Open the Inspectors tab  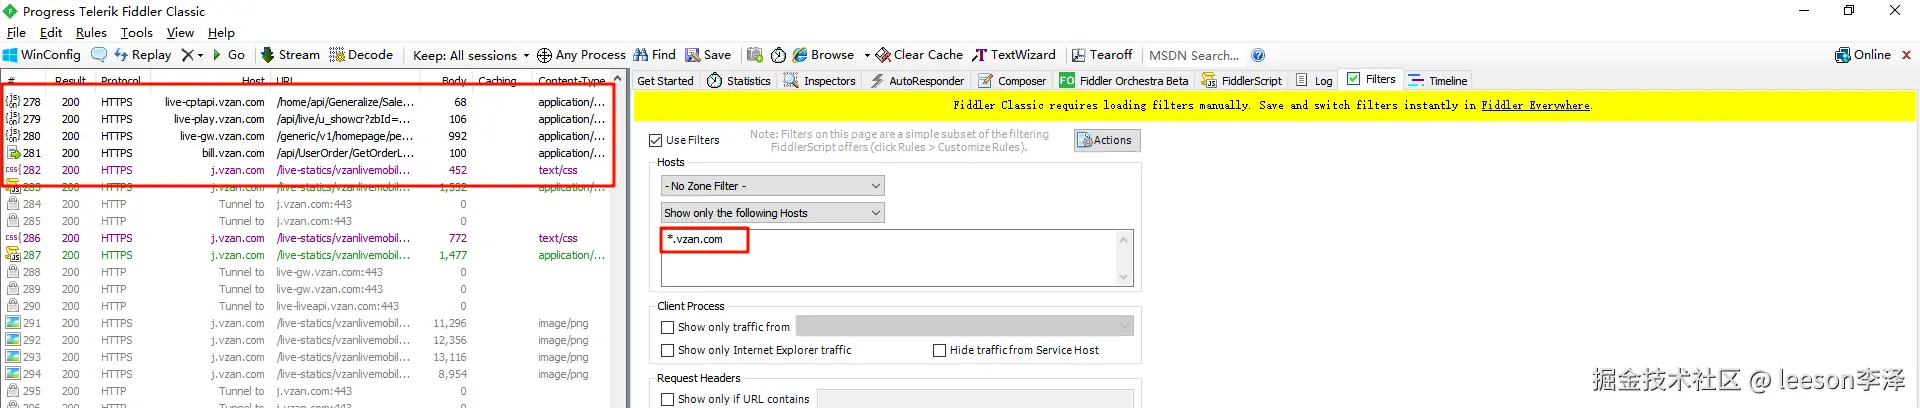click(820, 81)
